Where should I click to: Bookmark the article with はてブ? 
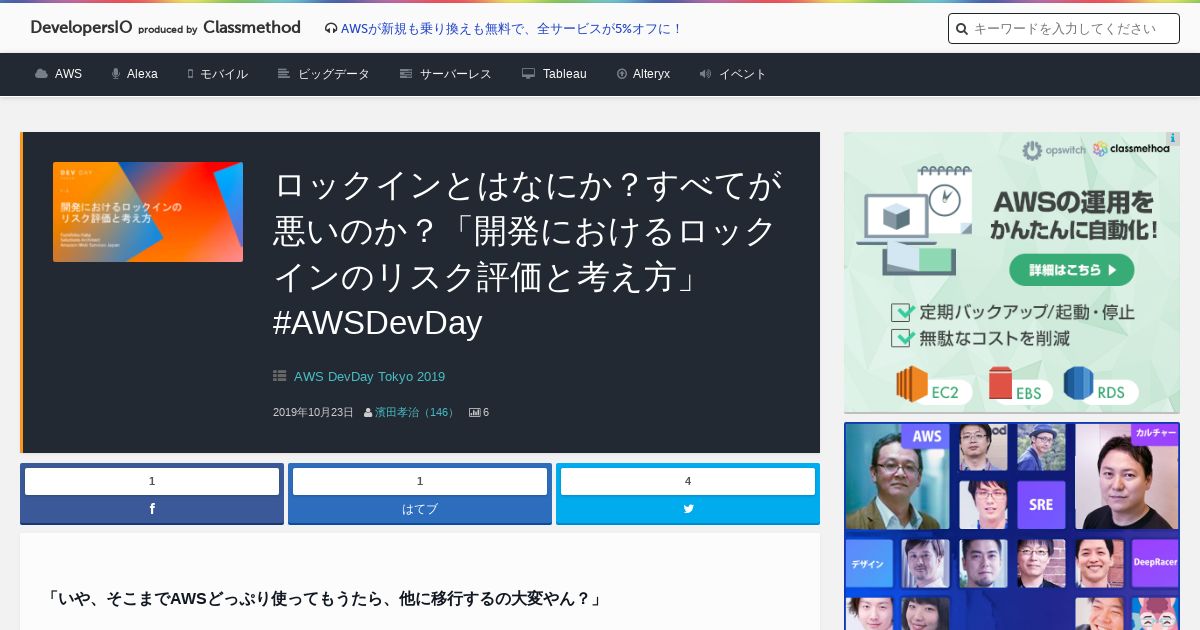pyautogui.click(x=420, y=509)
